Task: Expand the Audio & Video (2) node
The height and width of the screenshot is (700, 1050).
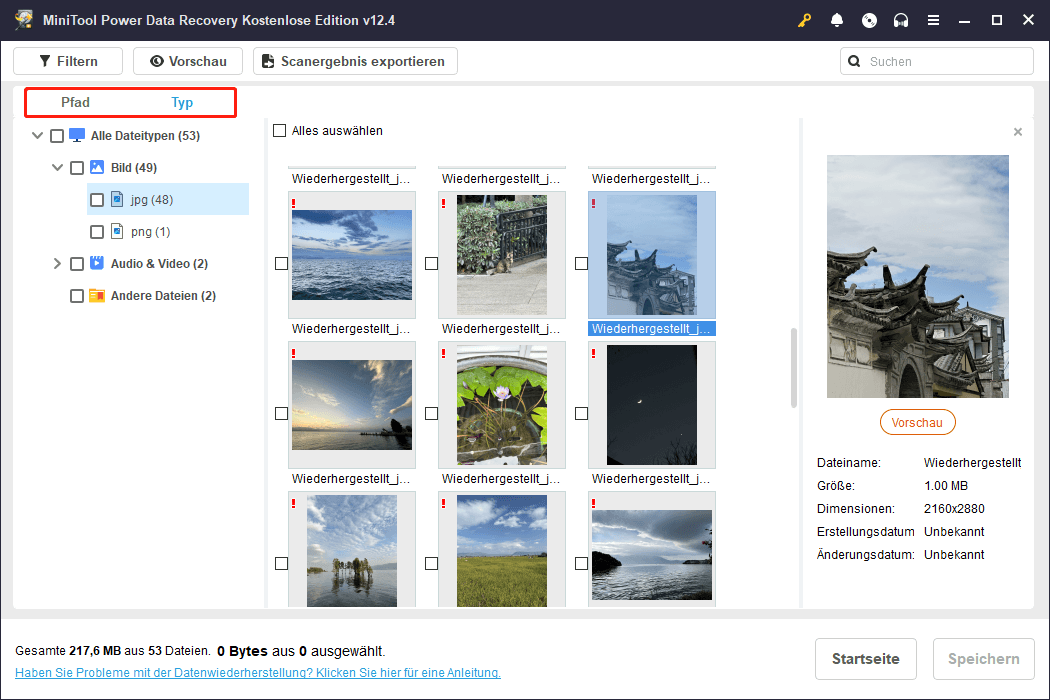Action: coord(58,263)
